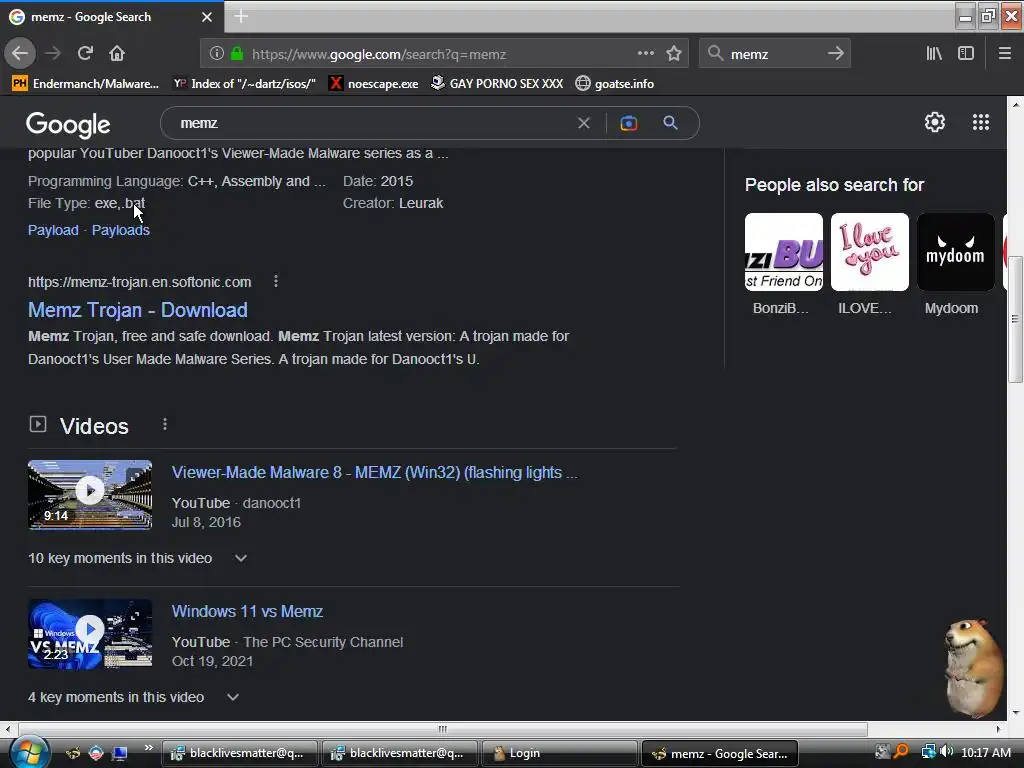Search by image with camera icon

(x=628, y=123)
